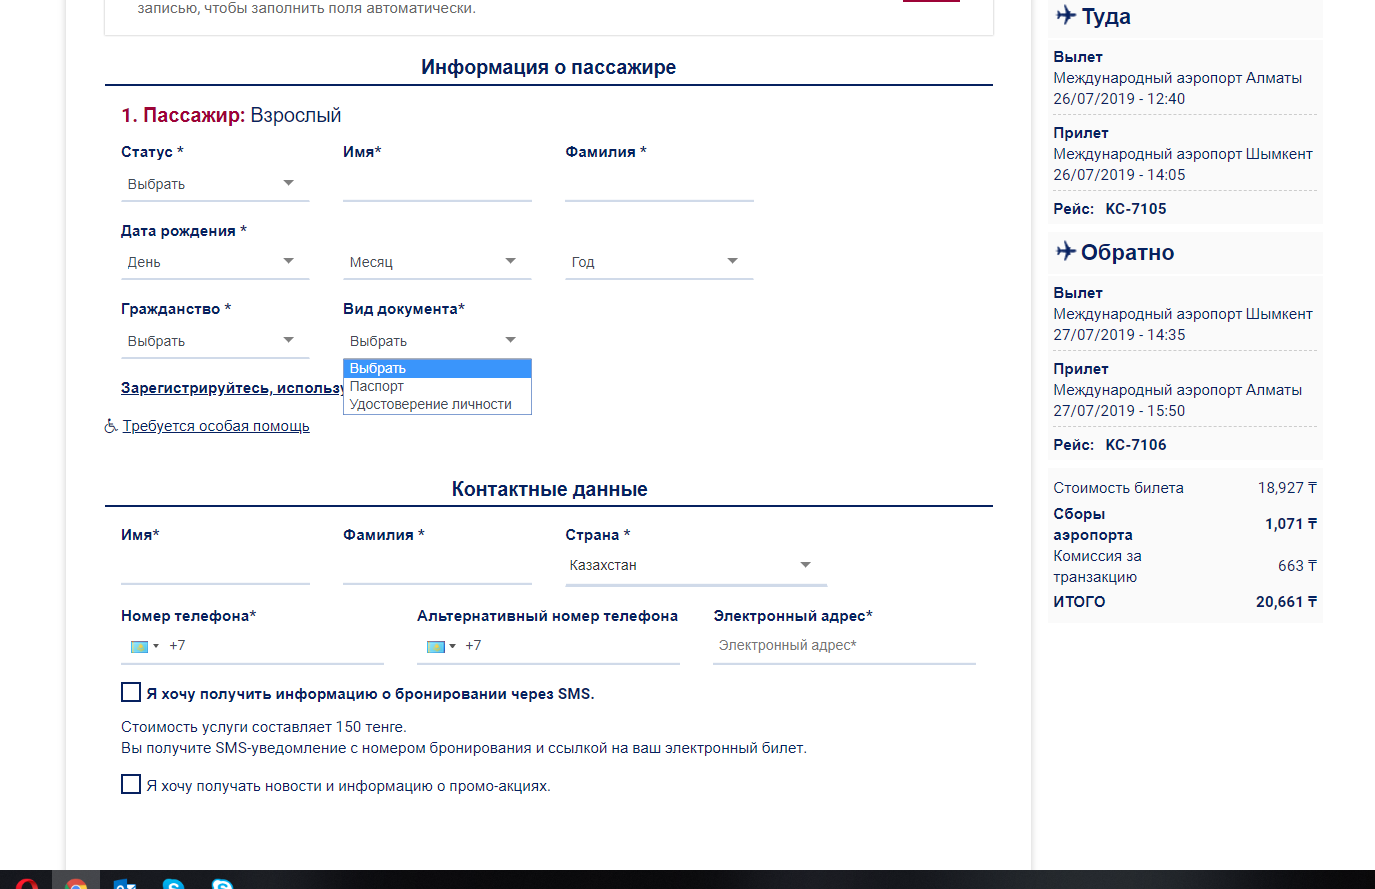Open the Страна dropdown showing Казахстан
Viewport: 1375px width, 889px height.
[696, 566]
